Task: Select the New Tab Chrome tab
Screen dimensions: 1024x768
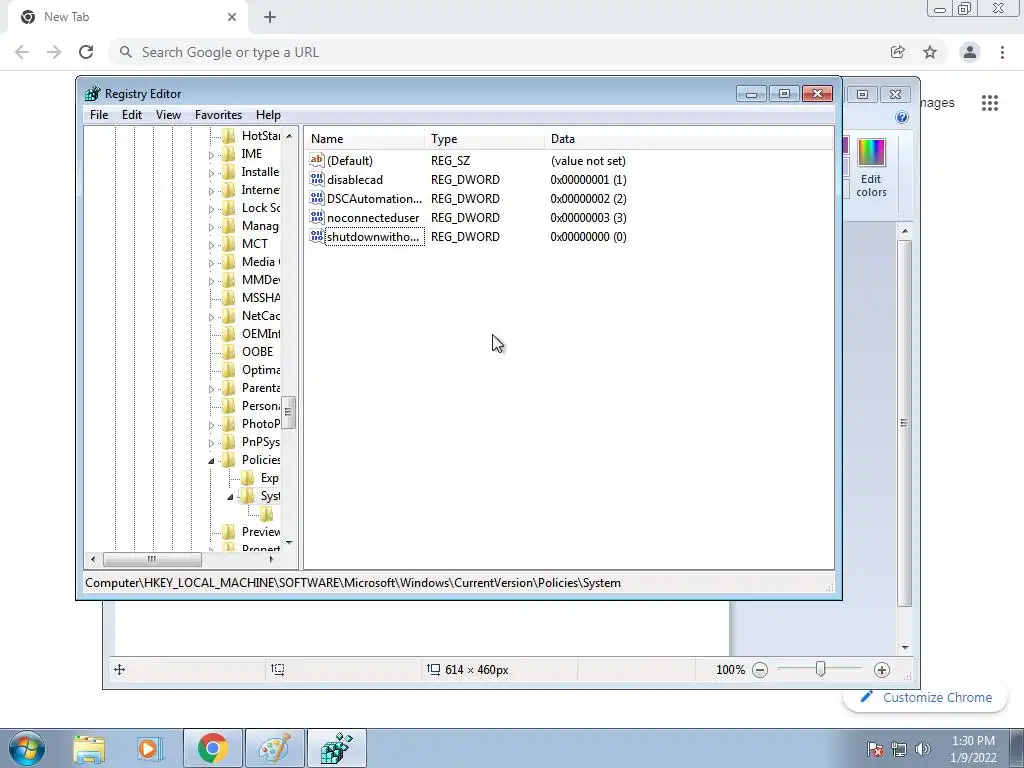Action: pos(127,17)
